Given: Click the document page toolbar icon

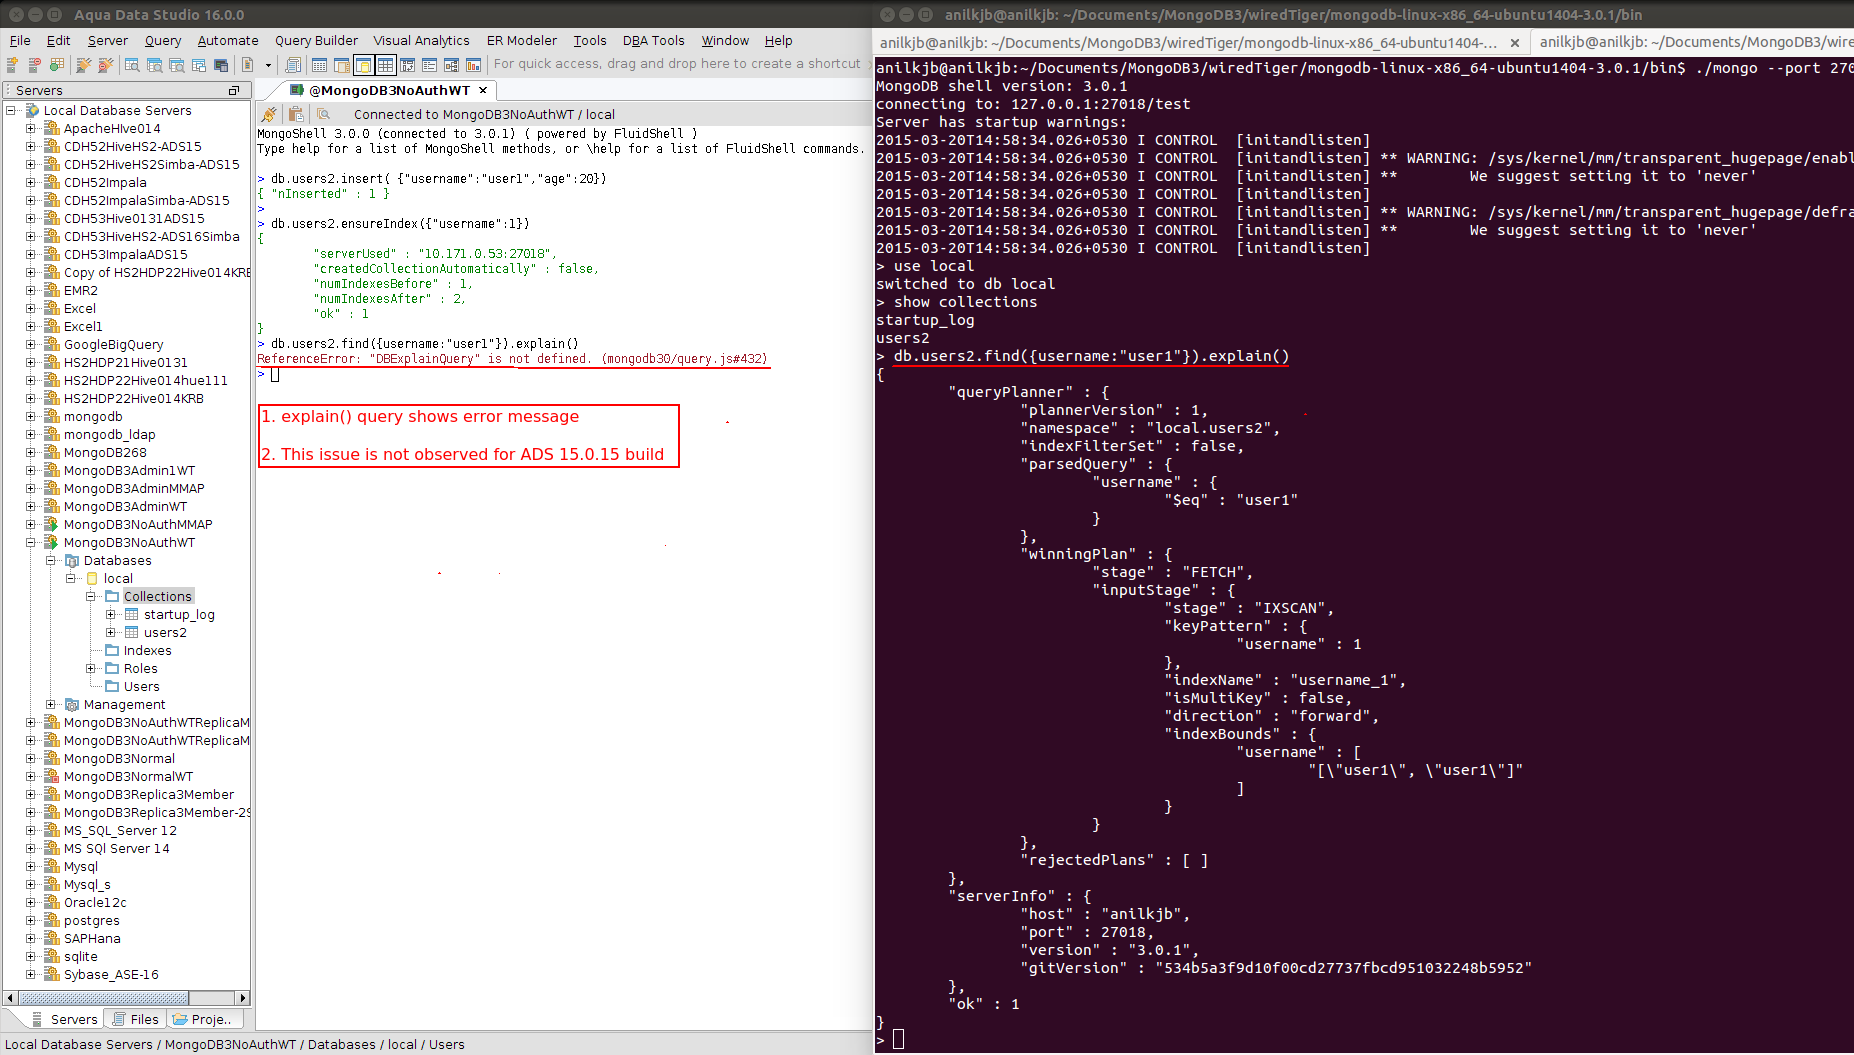Looking at the screenshot, I should pyautogui.click(x=248, y=65).
